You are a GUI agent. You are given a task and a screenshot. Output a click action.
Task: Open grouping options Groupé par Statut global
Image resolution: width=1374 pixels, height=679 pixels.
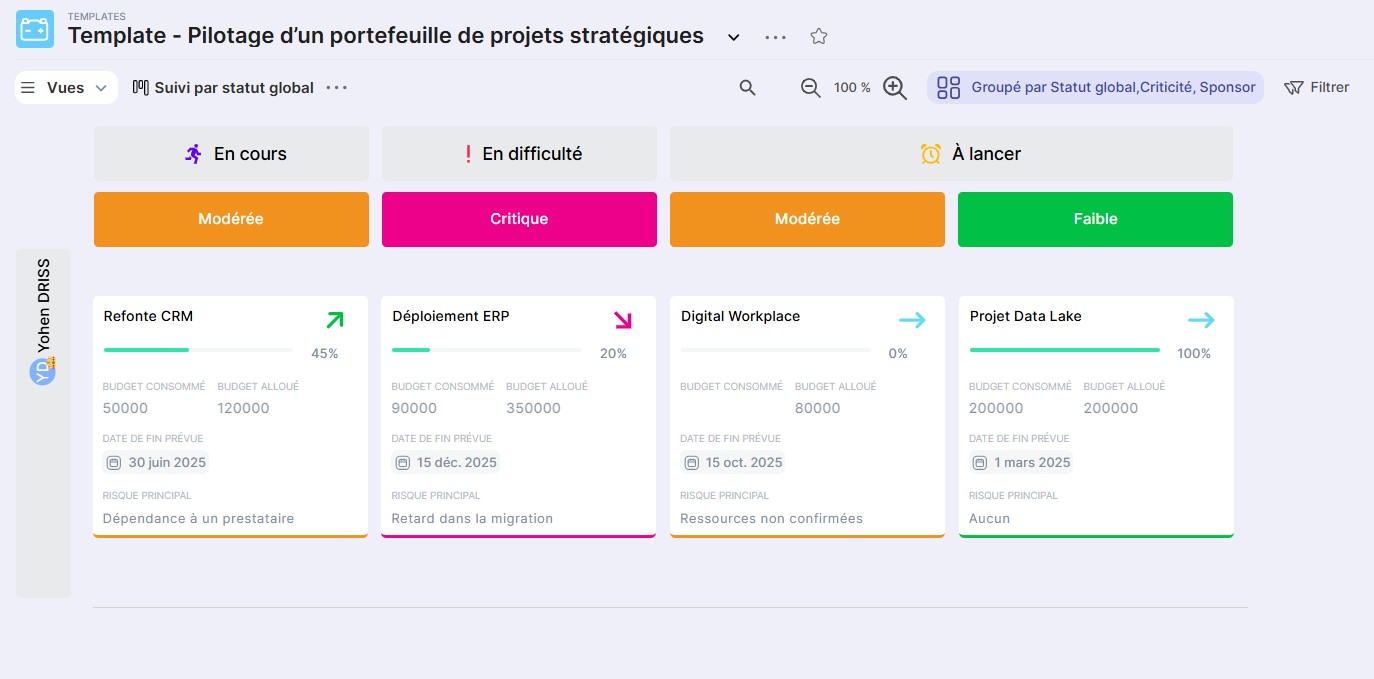1095,88
